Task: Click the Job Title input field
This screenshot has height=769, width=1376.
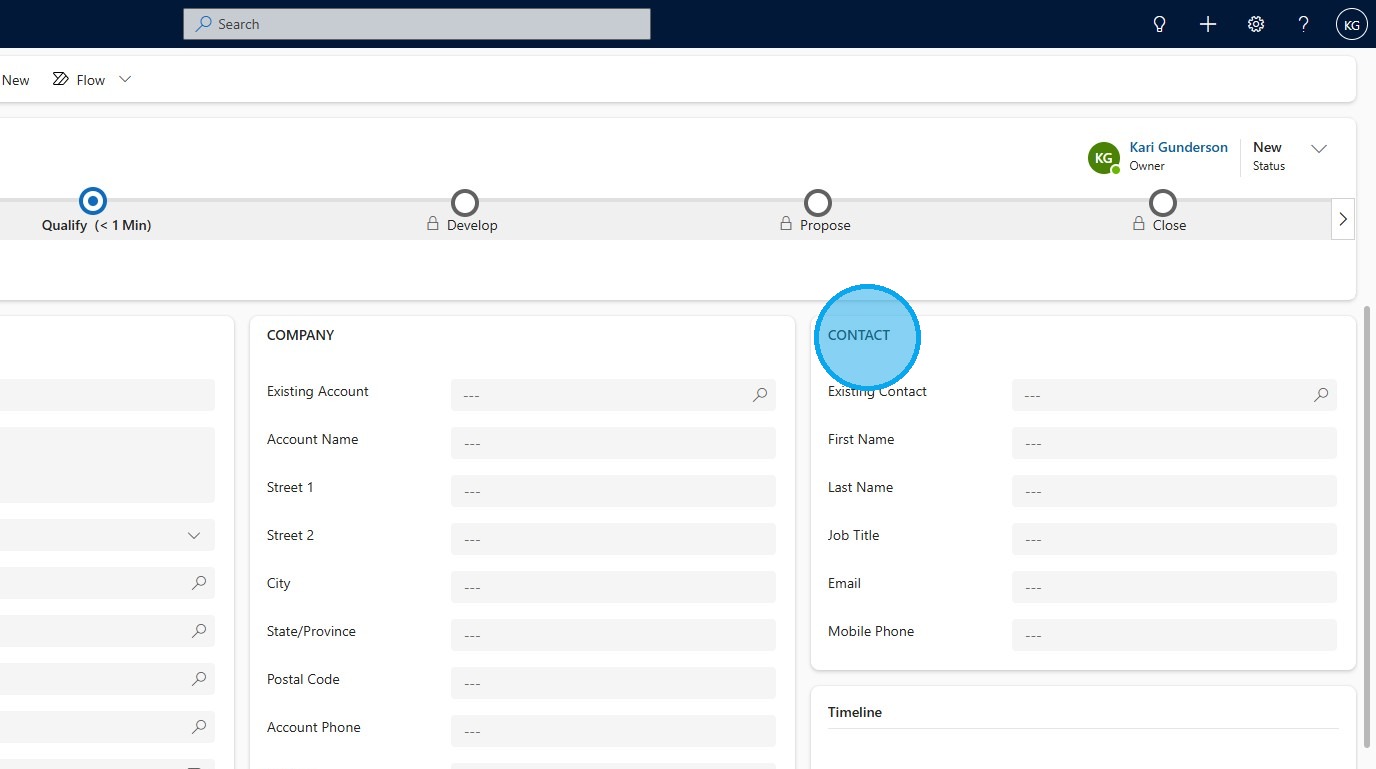Action: (x=1174, y=539)
